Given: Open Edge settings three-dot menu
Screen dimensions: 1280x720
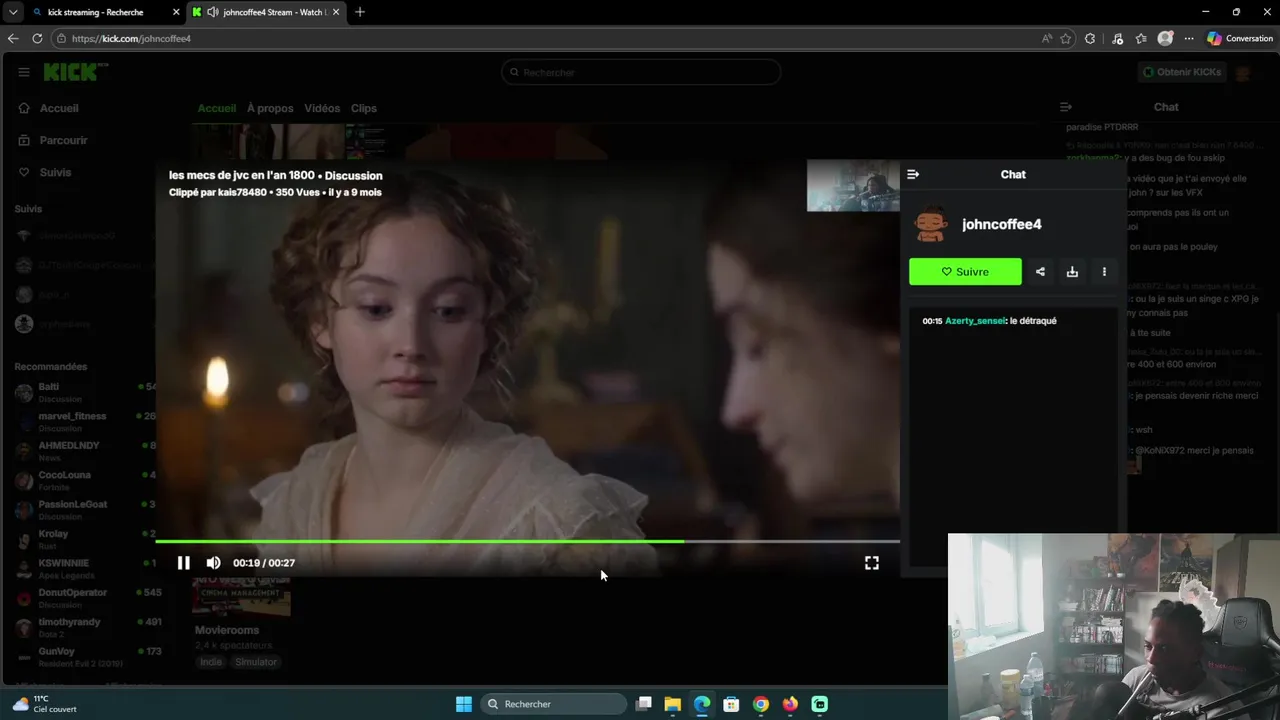Looking at the screenshot, I should tap(1189, 38).
